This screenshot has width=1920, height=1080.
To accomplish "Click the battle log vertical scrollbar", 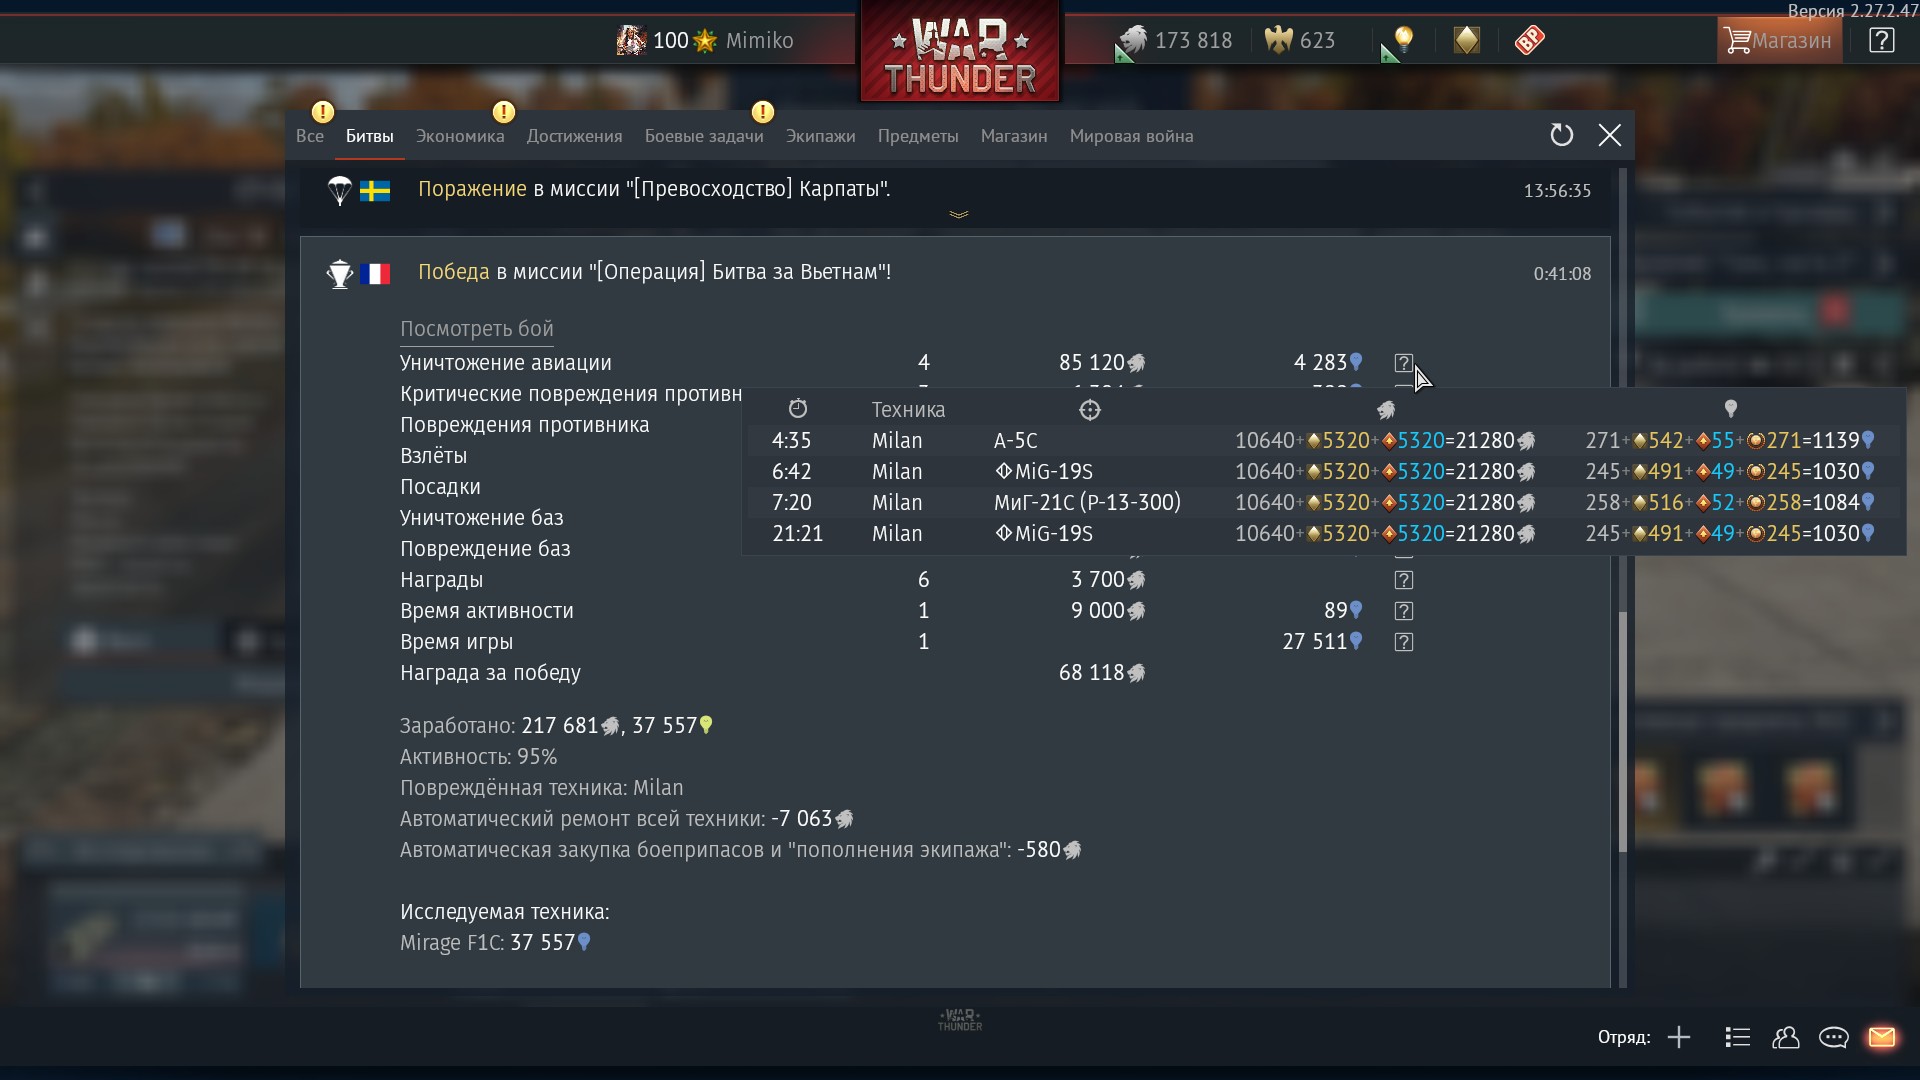I will tap(1622, 730).
